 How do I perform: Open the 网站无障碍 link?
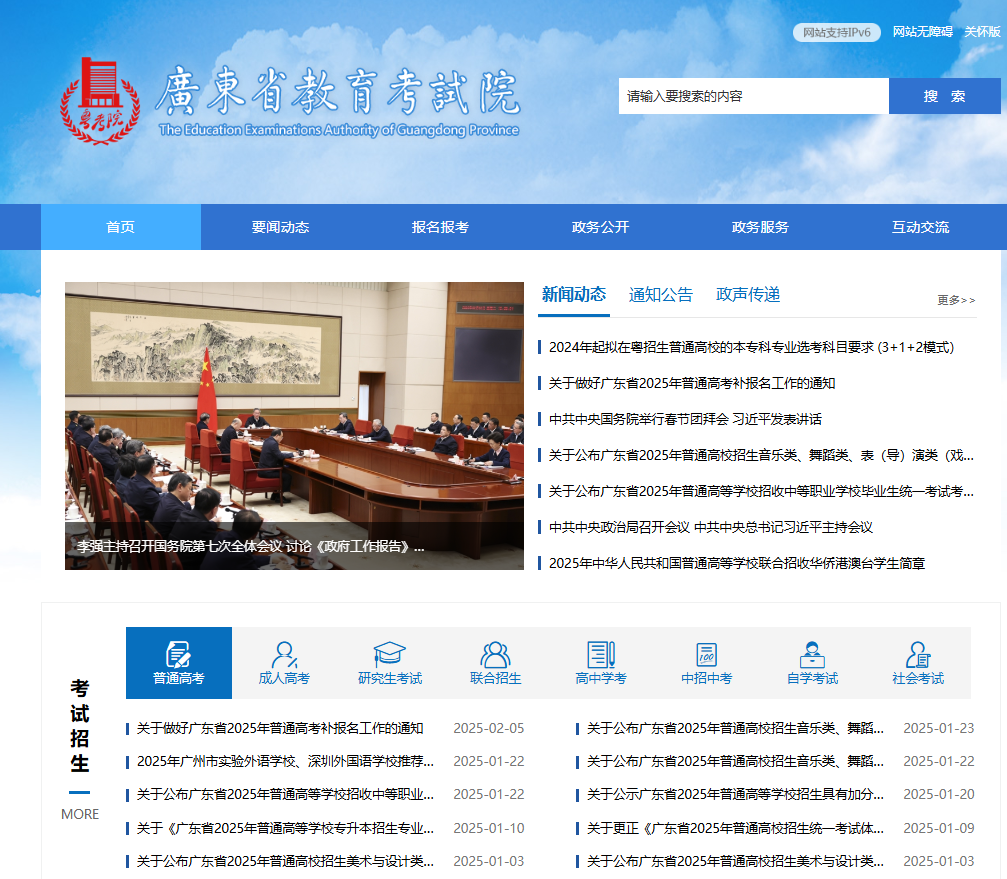click(x=922, y=31)
